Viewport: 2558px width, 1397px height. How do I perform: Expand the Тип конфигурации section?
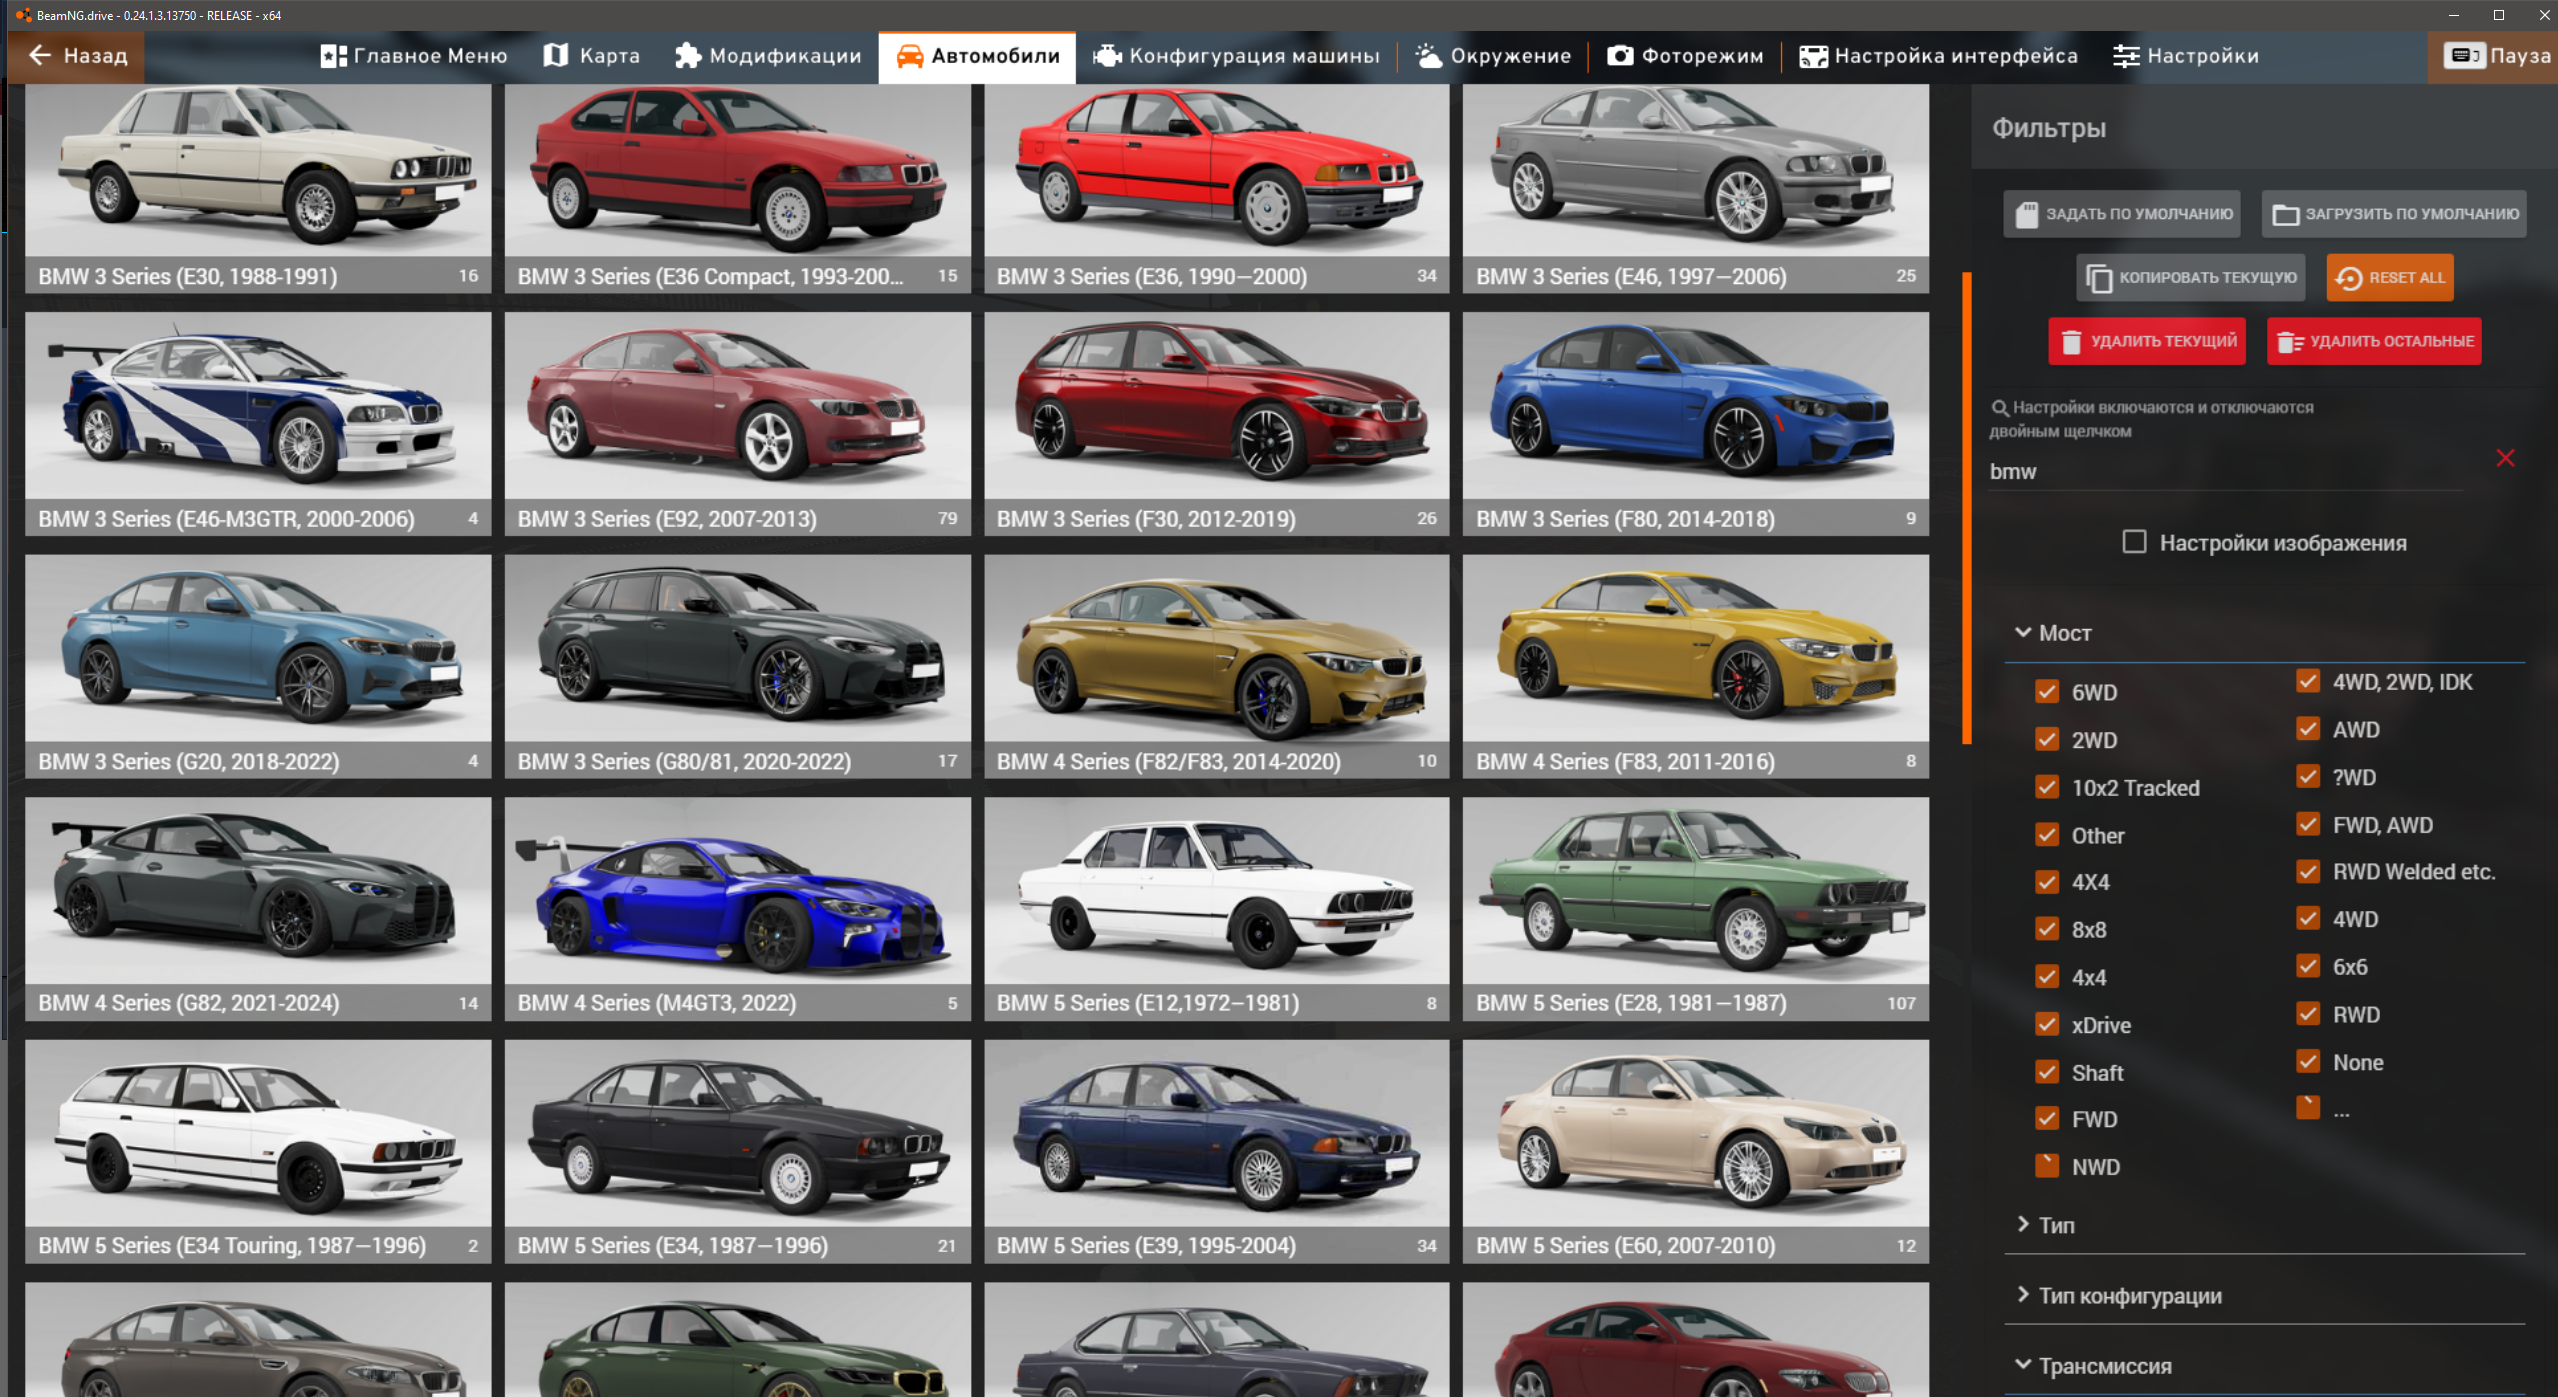tap(2264, 1296)
